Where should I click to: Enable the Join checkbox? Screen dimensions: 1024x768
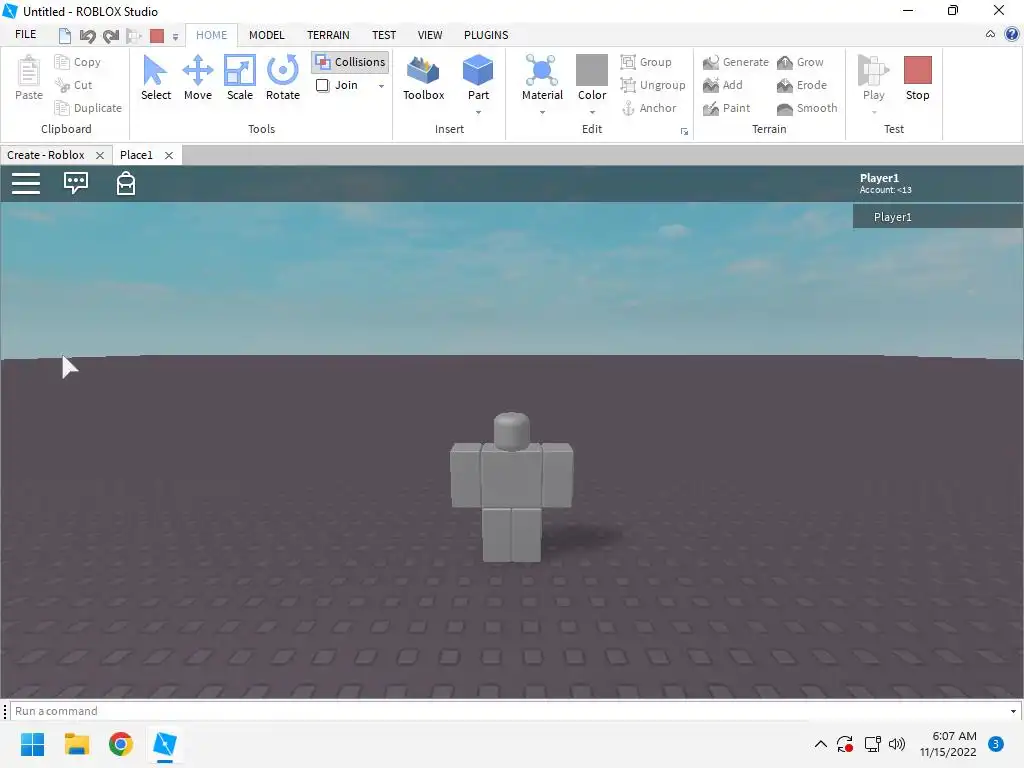coord(323,85)
